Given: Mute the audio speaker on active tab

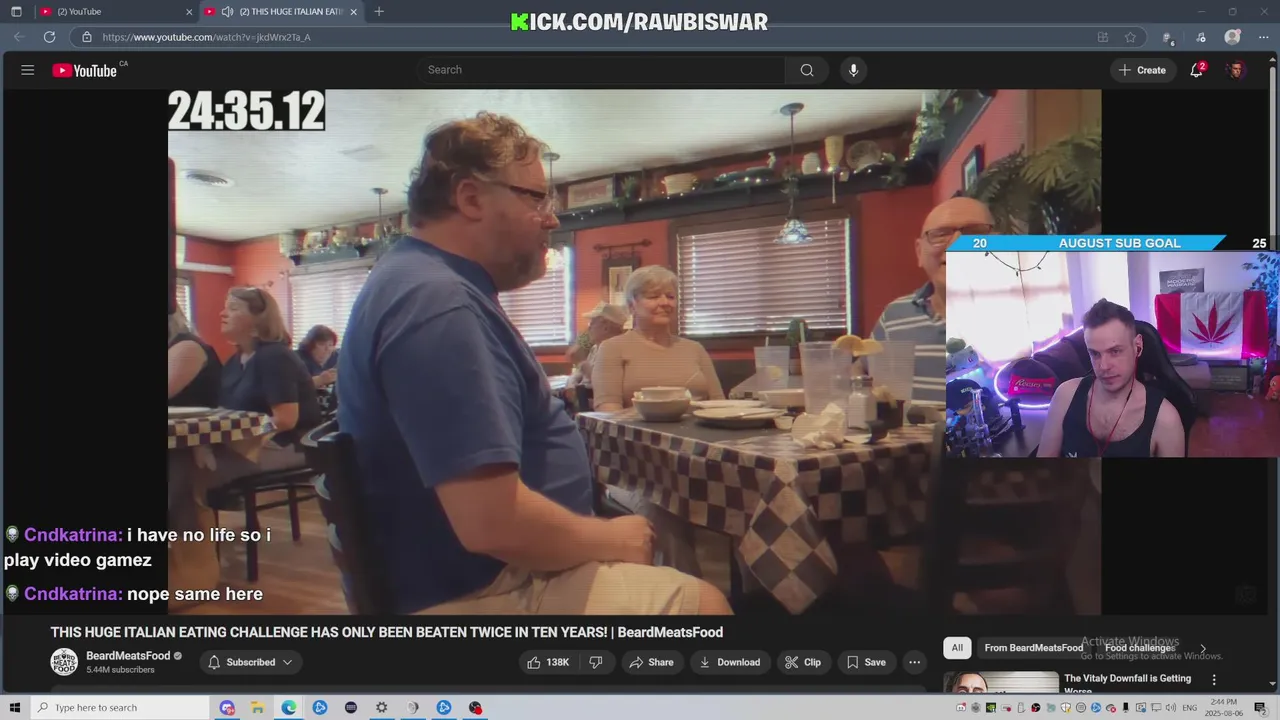Looking at the screenshot, I should (x=227, y=12).
